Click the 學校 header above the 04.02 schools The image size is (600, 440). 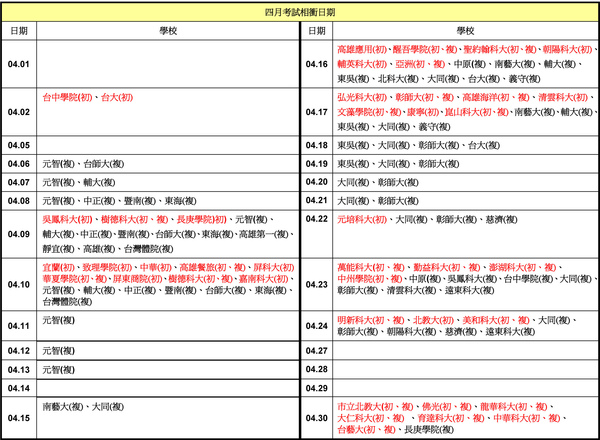(x=168, y=31)
